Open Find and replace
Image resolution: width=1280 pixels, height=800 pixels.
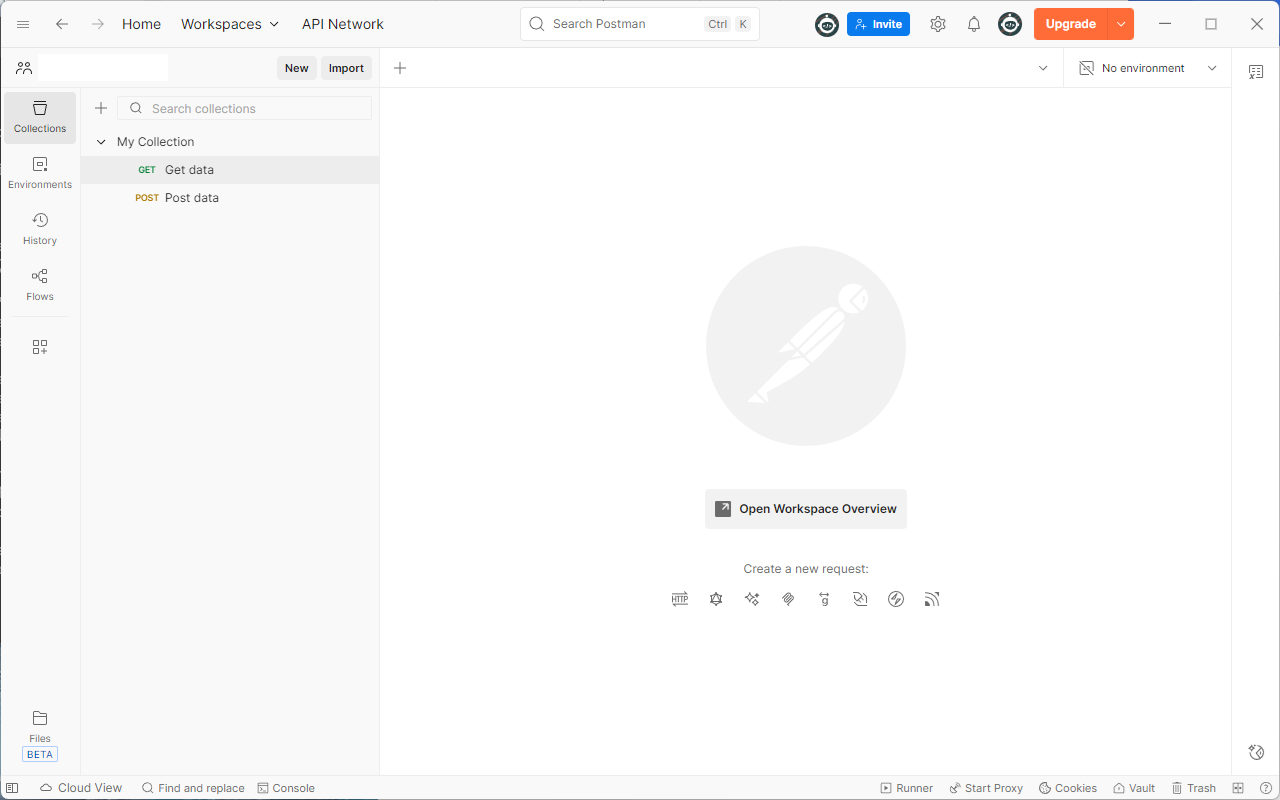(x=193, y=788)
